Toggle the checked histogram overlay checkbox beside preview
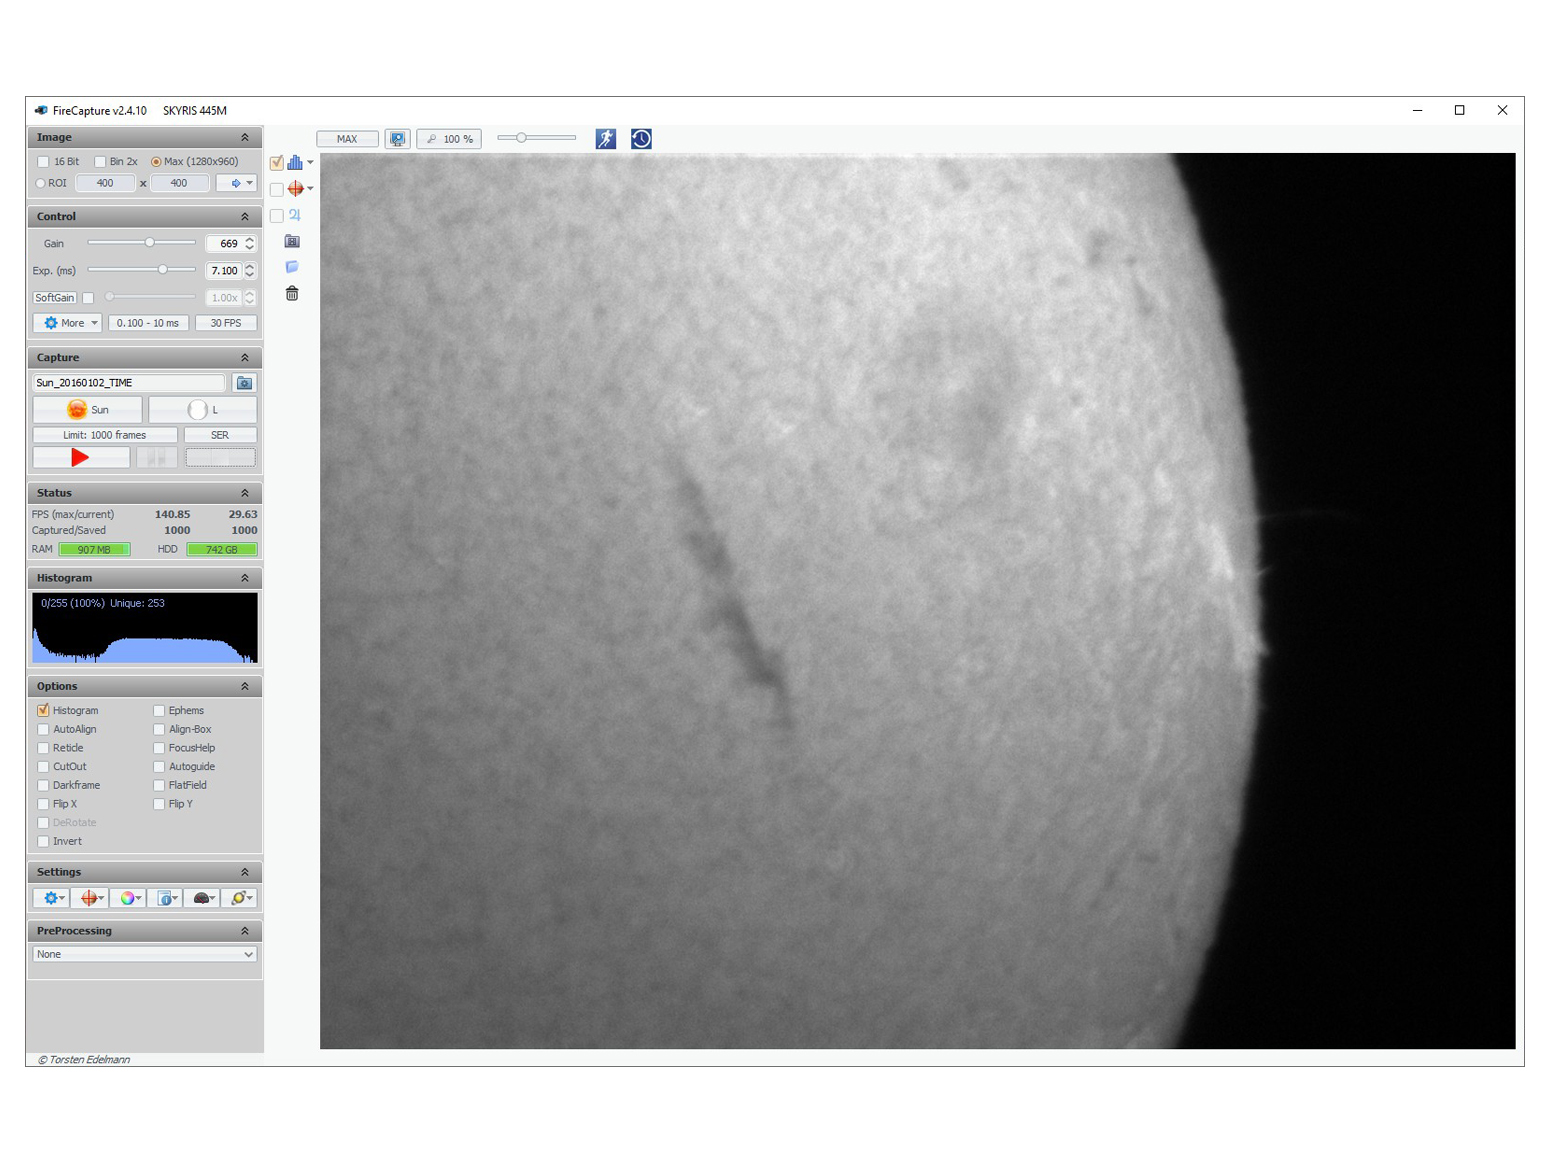Viewport: 1550px width, 1164px height. pos(277,162)
